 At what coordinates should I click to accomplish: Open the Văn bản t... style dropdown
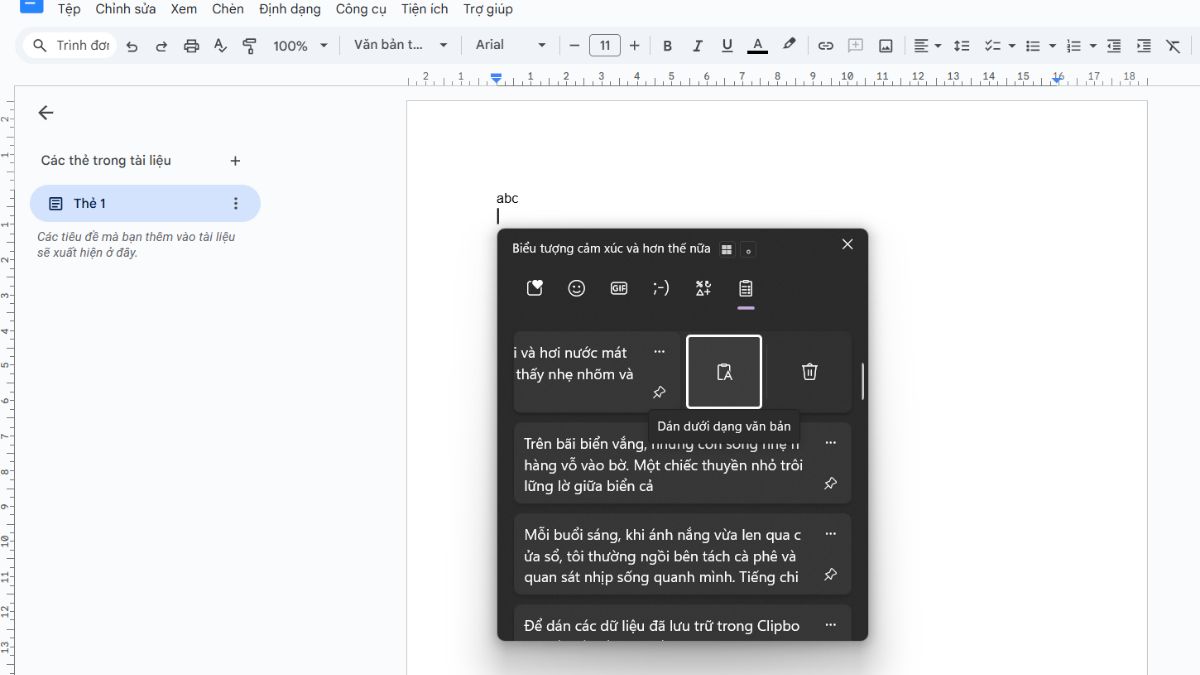pos(401,45)
